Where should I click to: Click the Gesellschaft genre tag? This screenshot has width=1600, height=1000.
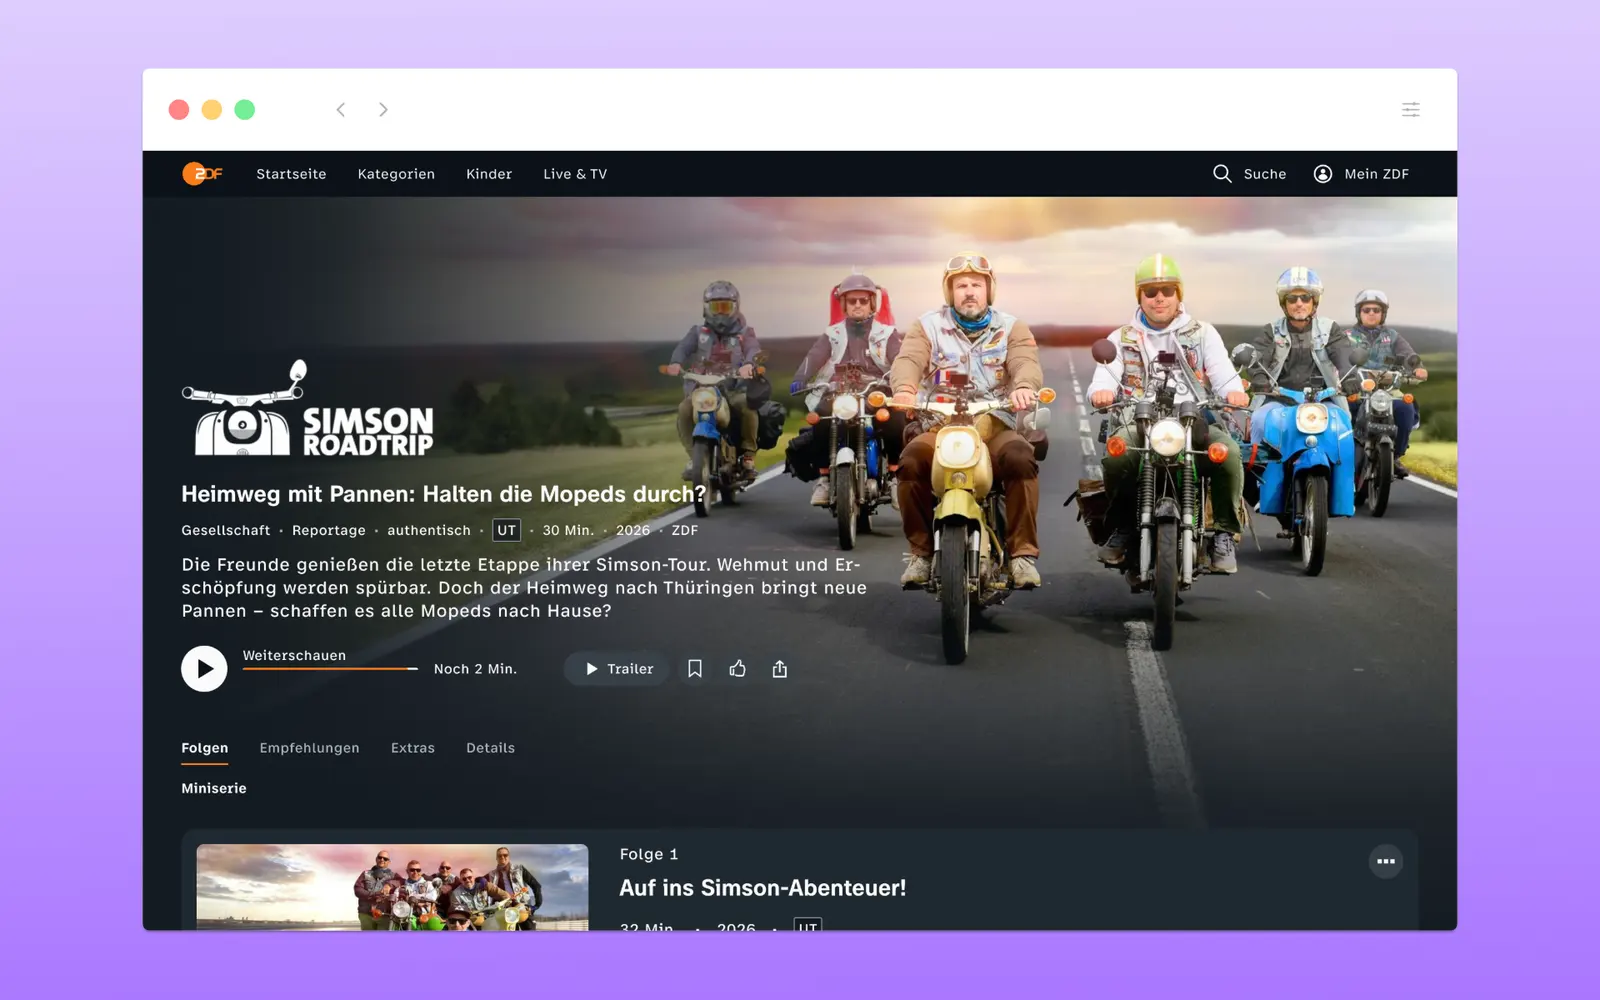[226, 530]
